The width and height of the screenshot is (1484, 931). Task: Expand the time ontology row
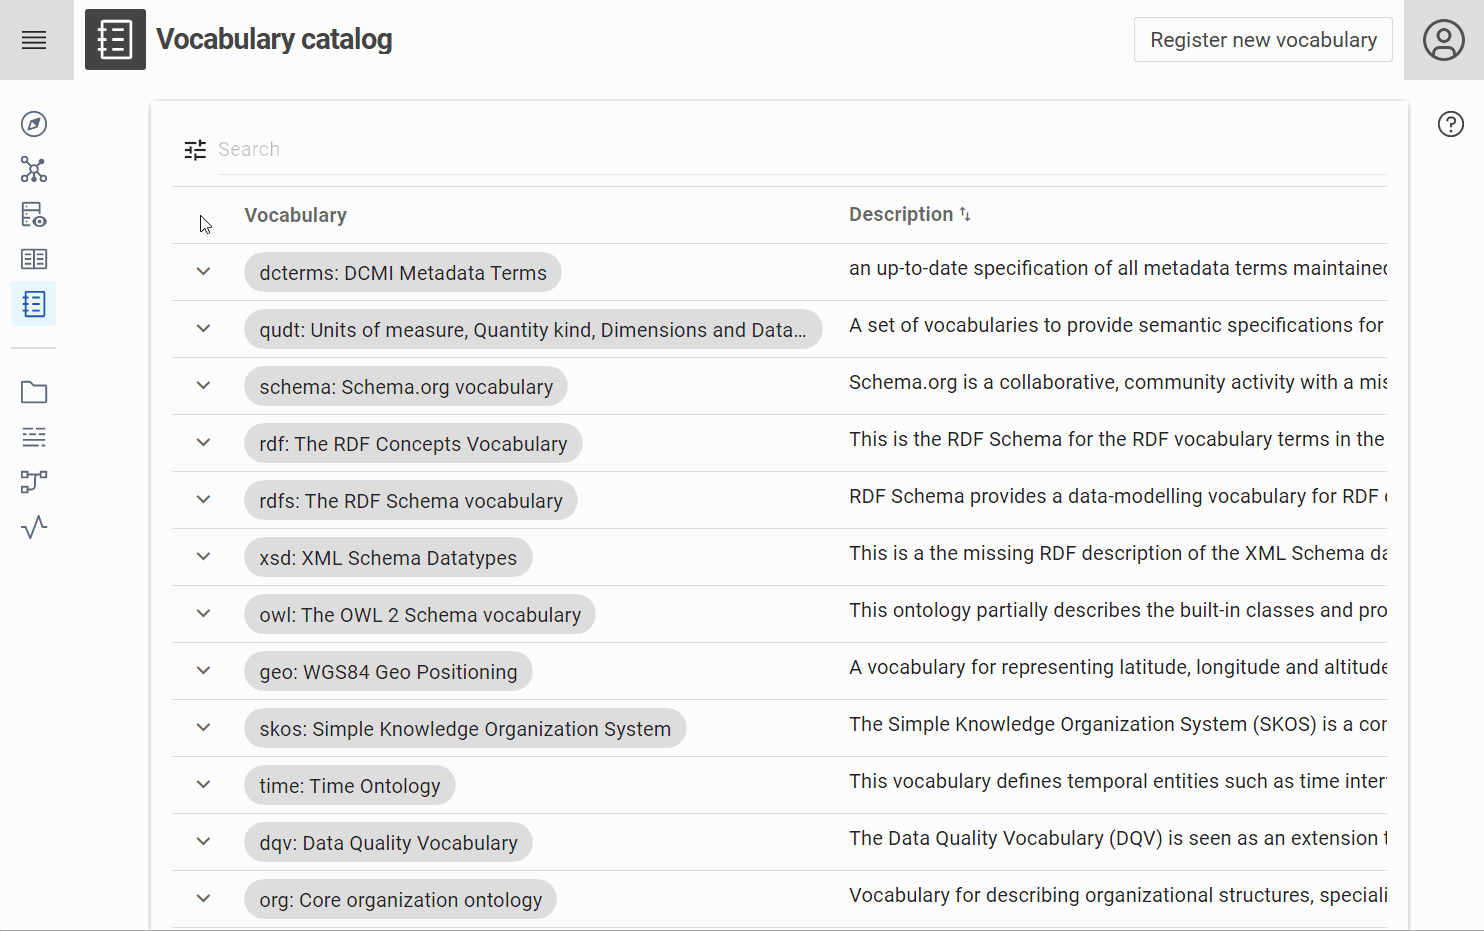[x=203, y=785]
